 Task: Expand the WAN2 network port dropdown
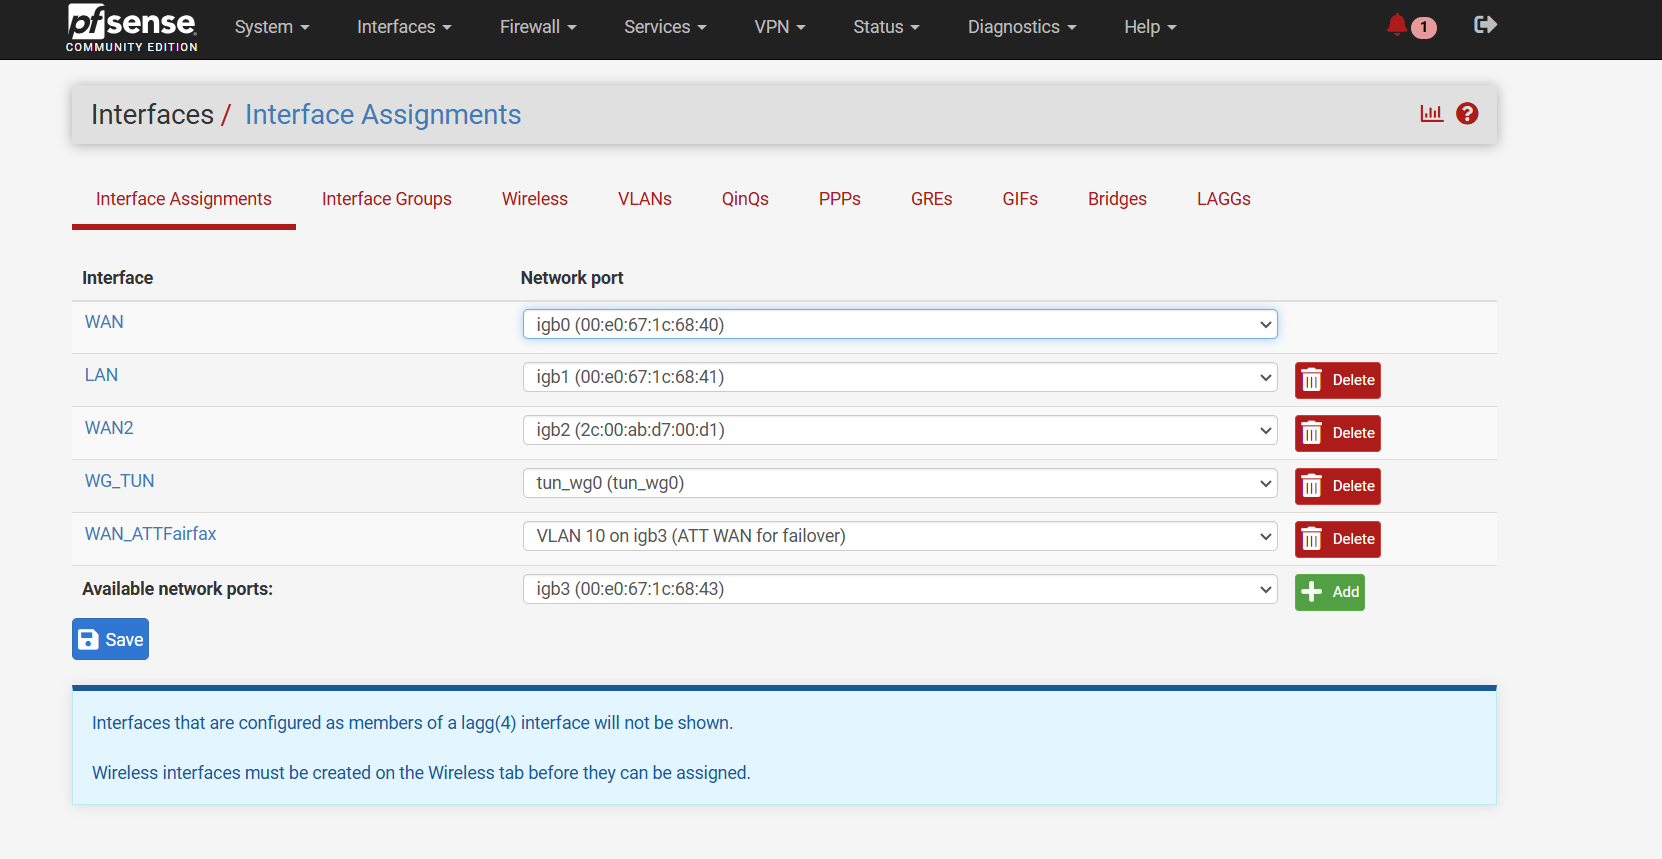[900, 430]
